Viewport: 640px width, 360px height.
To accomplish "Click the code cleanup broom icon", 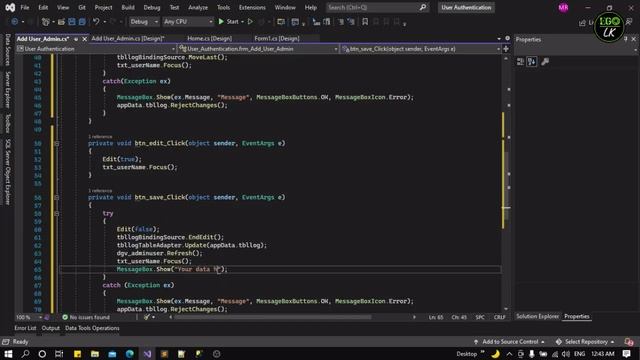I will [x=147, y=317].
